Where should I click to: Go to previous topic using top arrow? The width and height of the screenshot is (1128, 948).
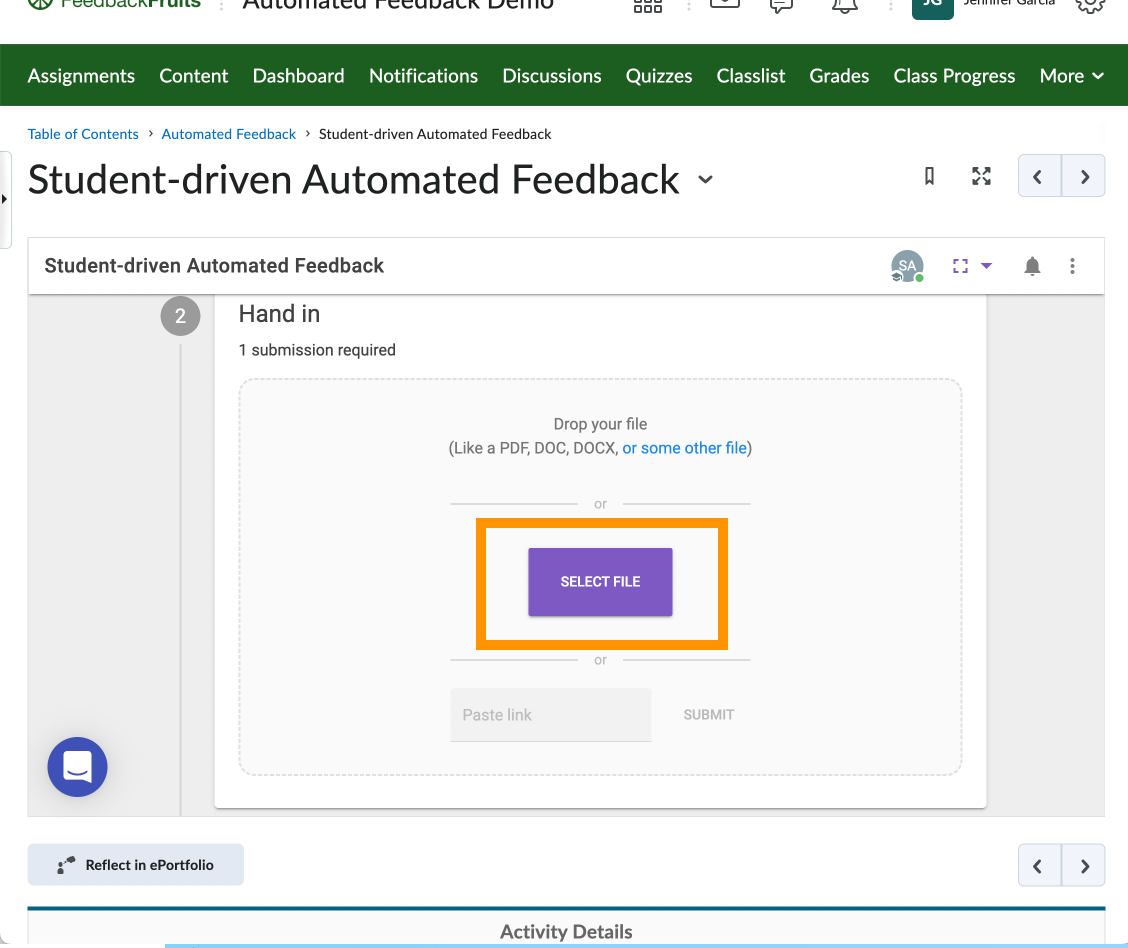click(1040, 176)
